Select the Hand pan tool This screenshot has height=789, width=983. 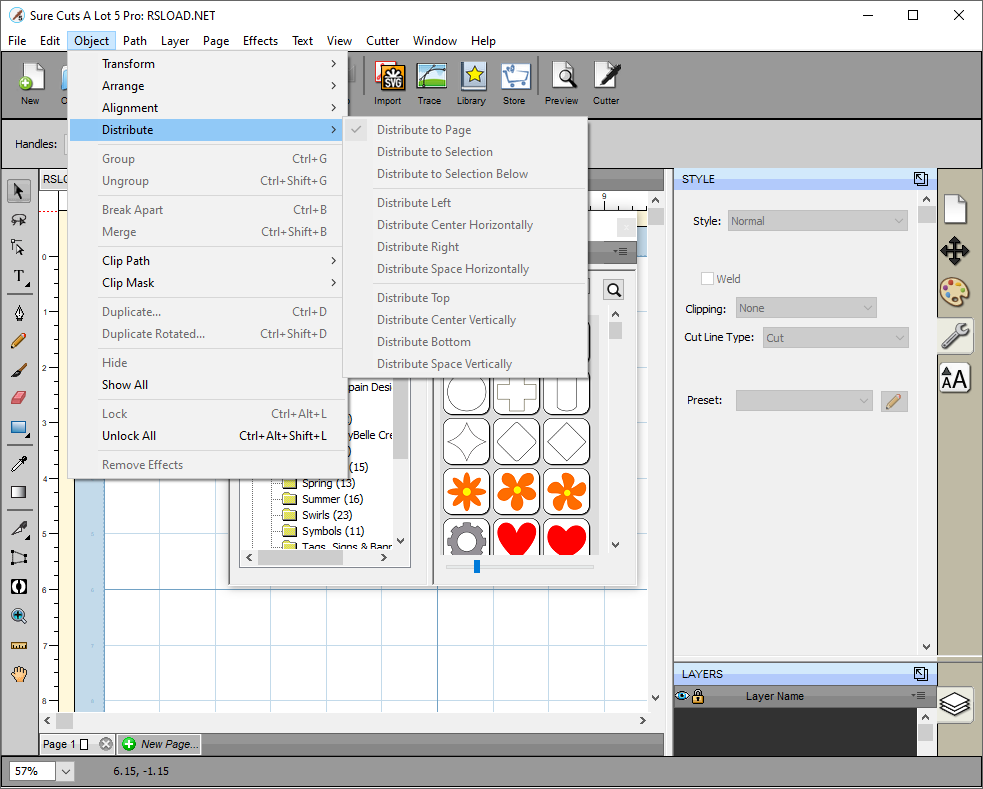point(19,674)
